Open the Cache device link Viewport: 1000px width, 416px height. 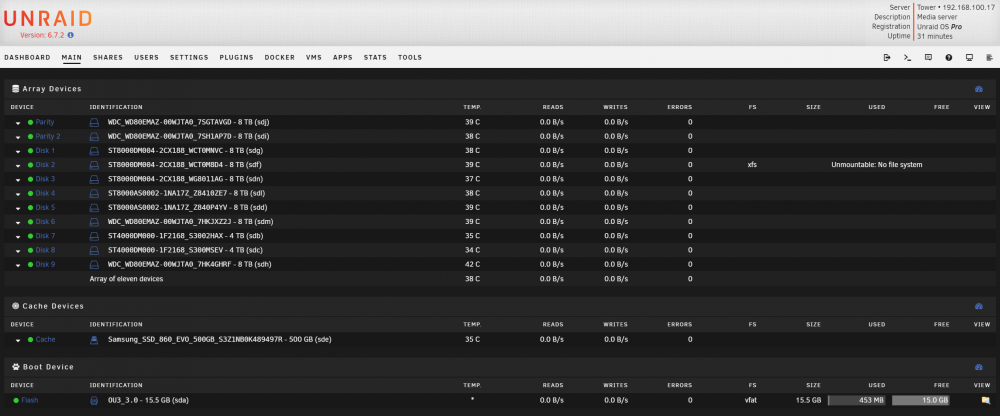45,339
